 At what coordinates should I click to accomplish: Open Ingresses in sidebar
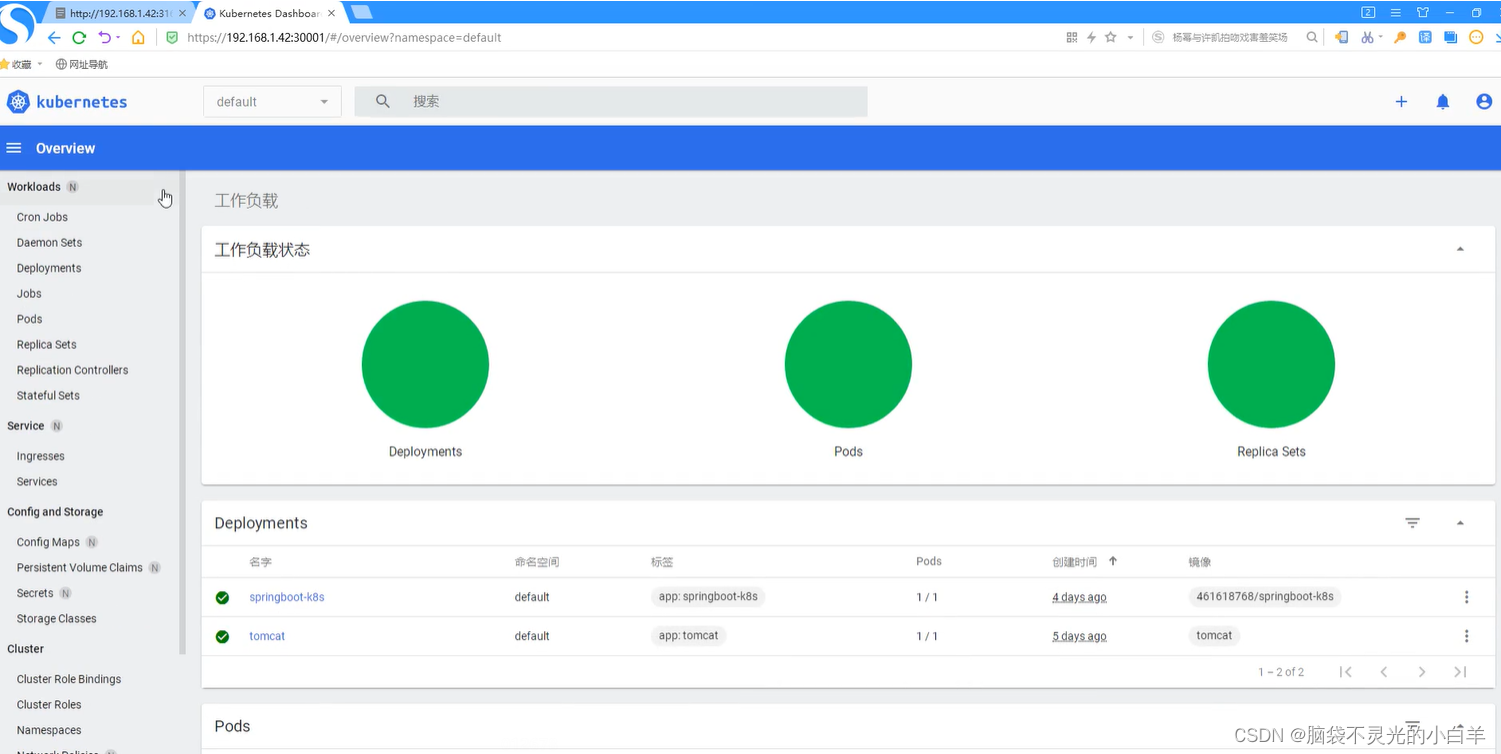(x=40, y=456)
